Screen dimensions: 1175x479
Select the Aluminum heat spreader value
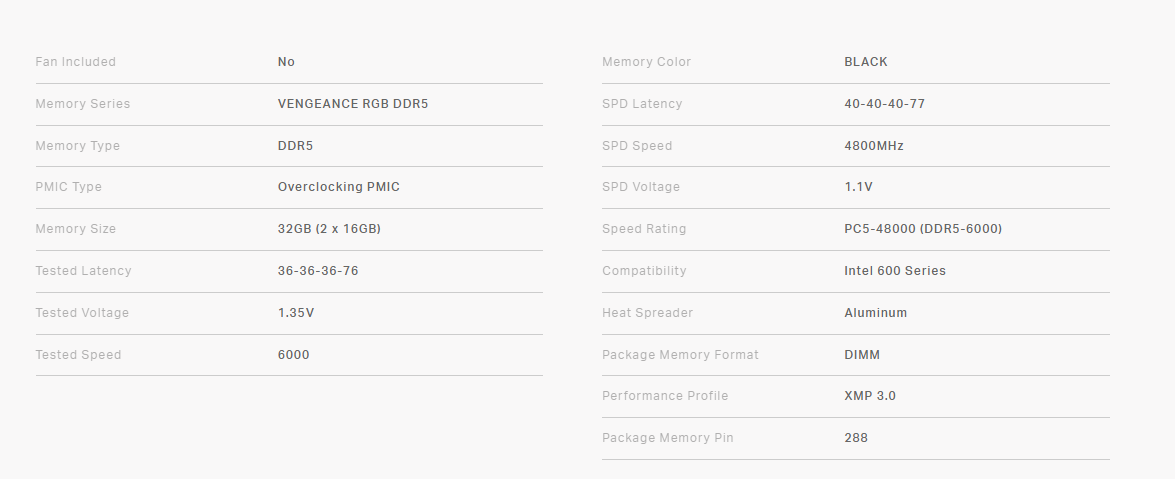[x=876, y=313]
